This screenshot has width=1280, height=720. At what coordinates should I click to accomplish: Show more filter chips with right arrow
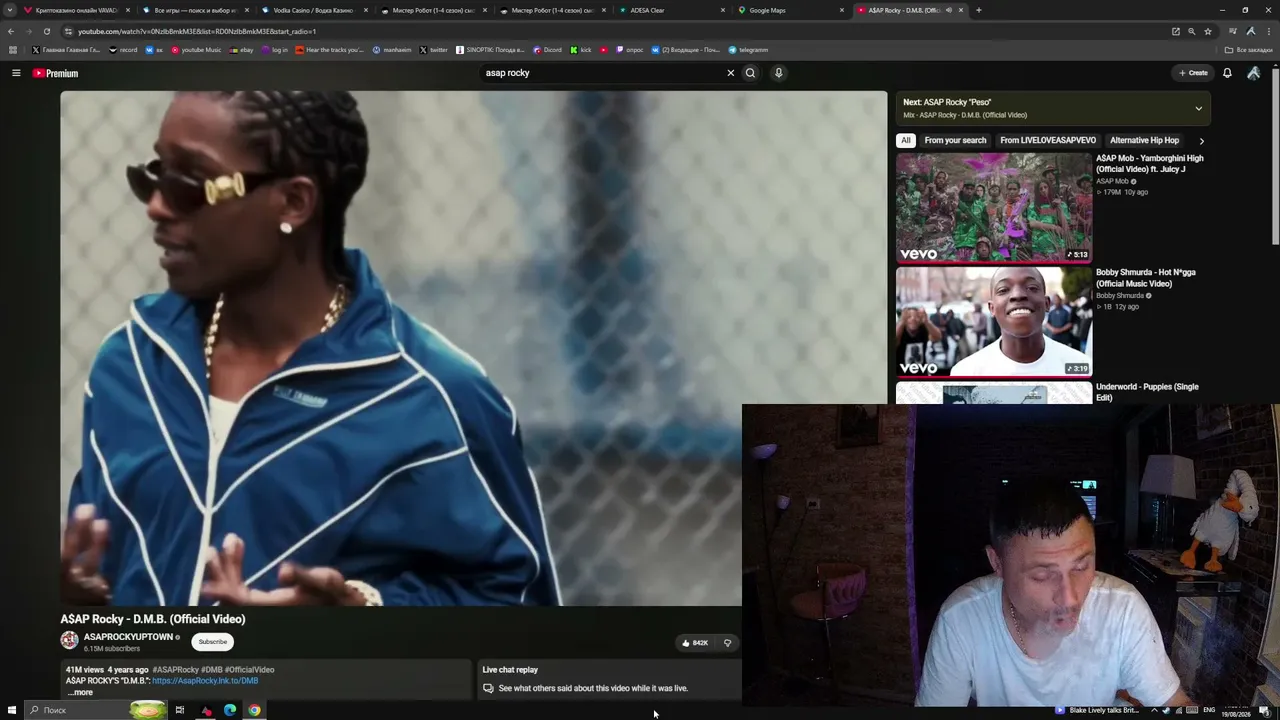point(1201,141)
